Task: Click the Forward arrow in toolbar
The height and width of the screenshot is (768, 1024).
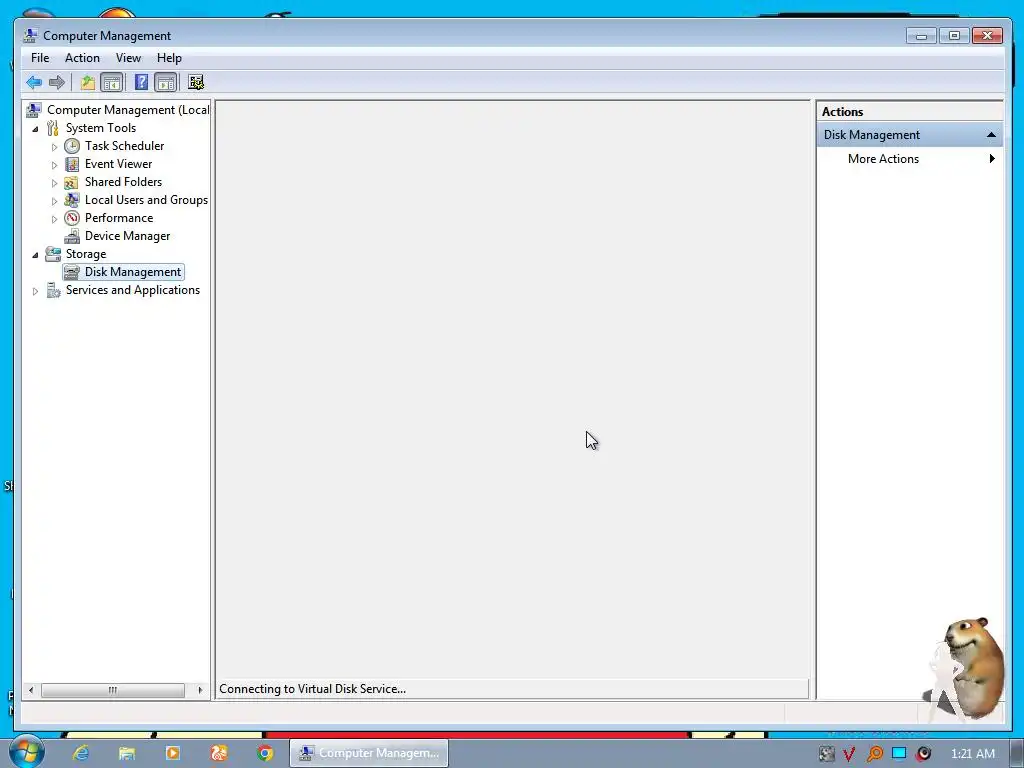Action: pos(57,82)
